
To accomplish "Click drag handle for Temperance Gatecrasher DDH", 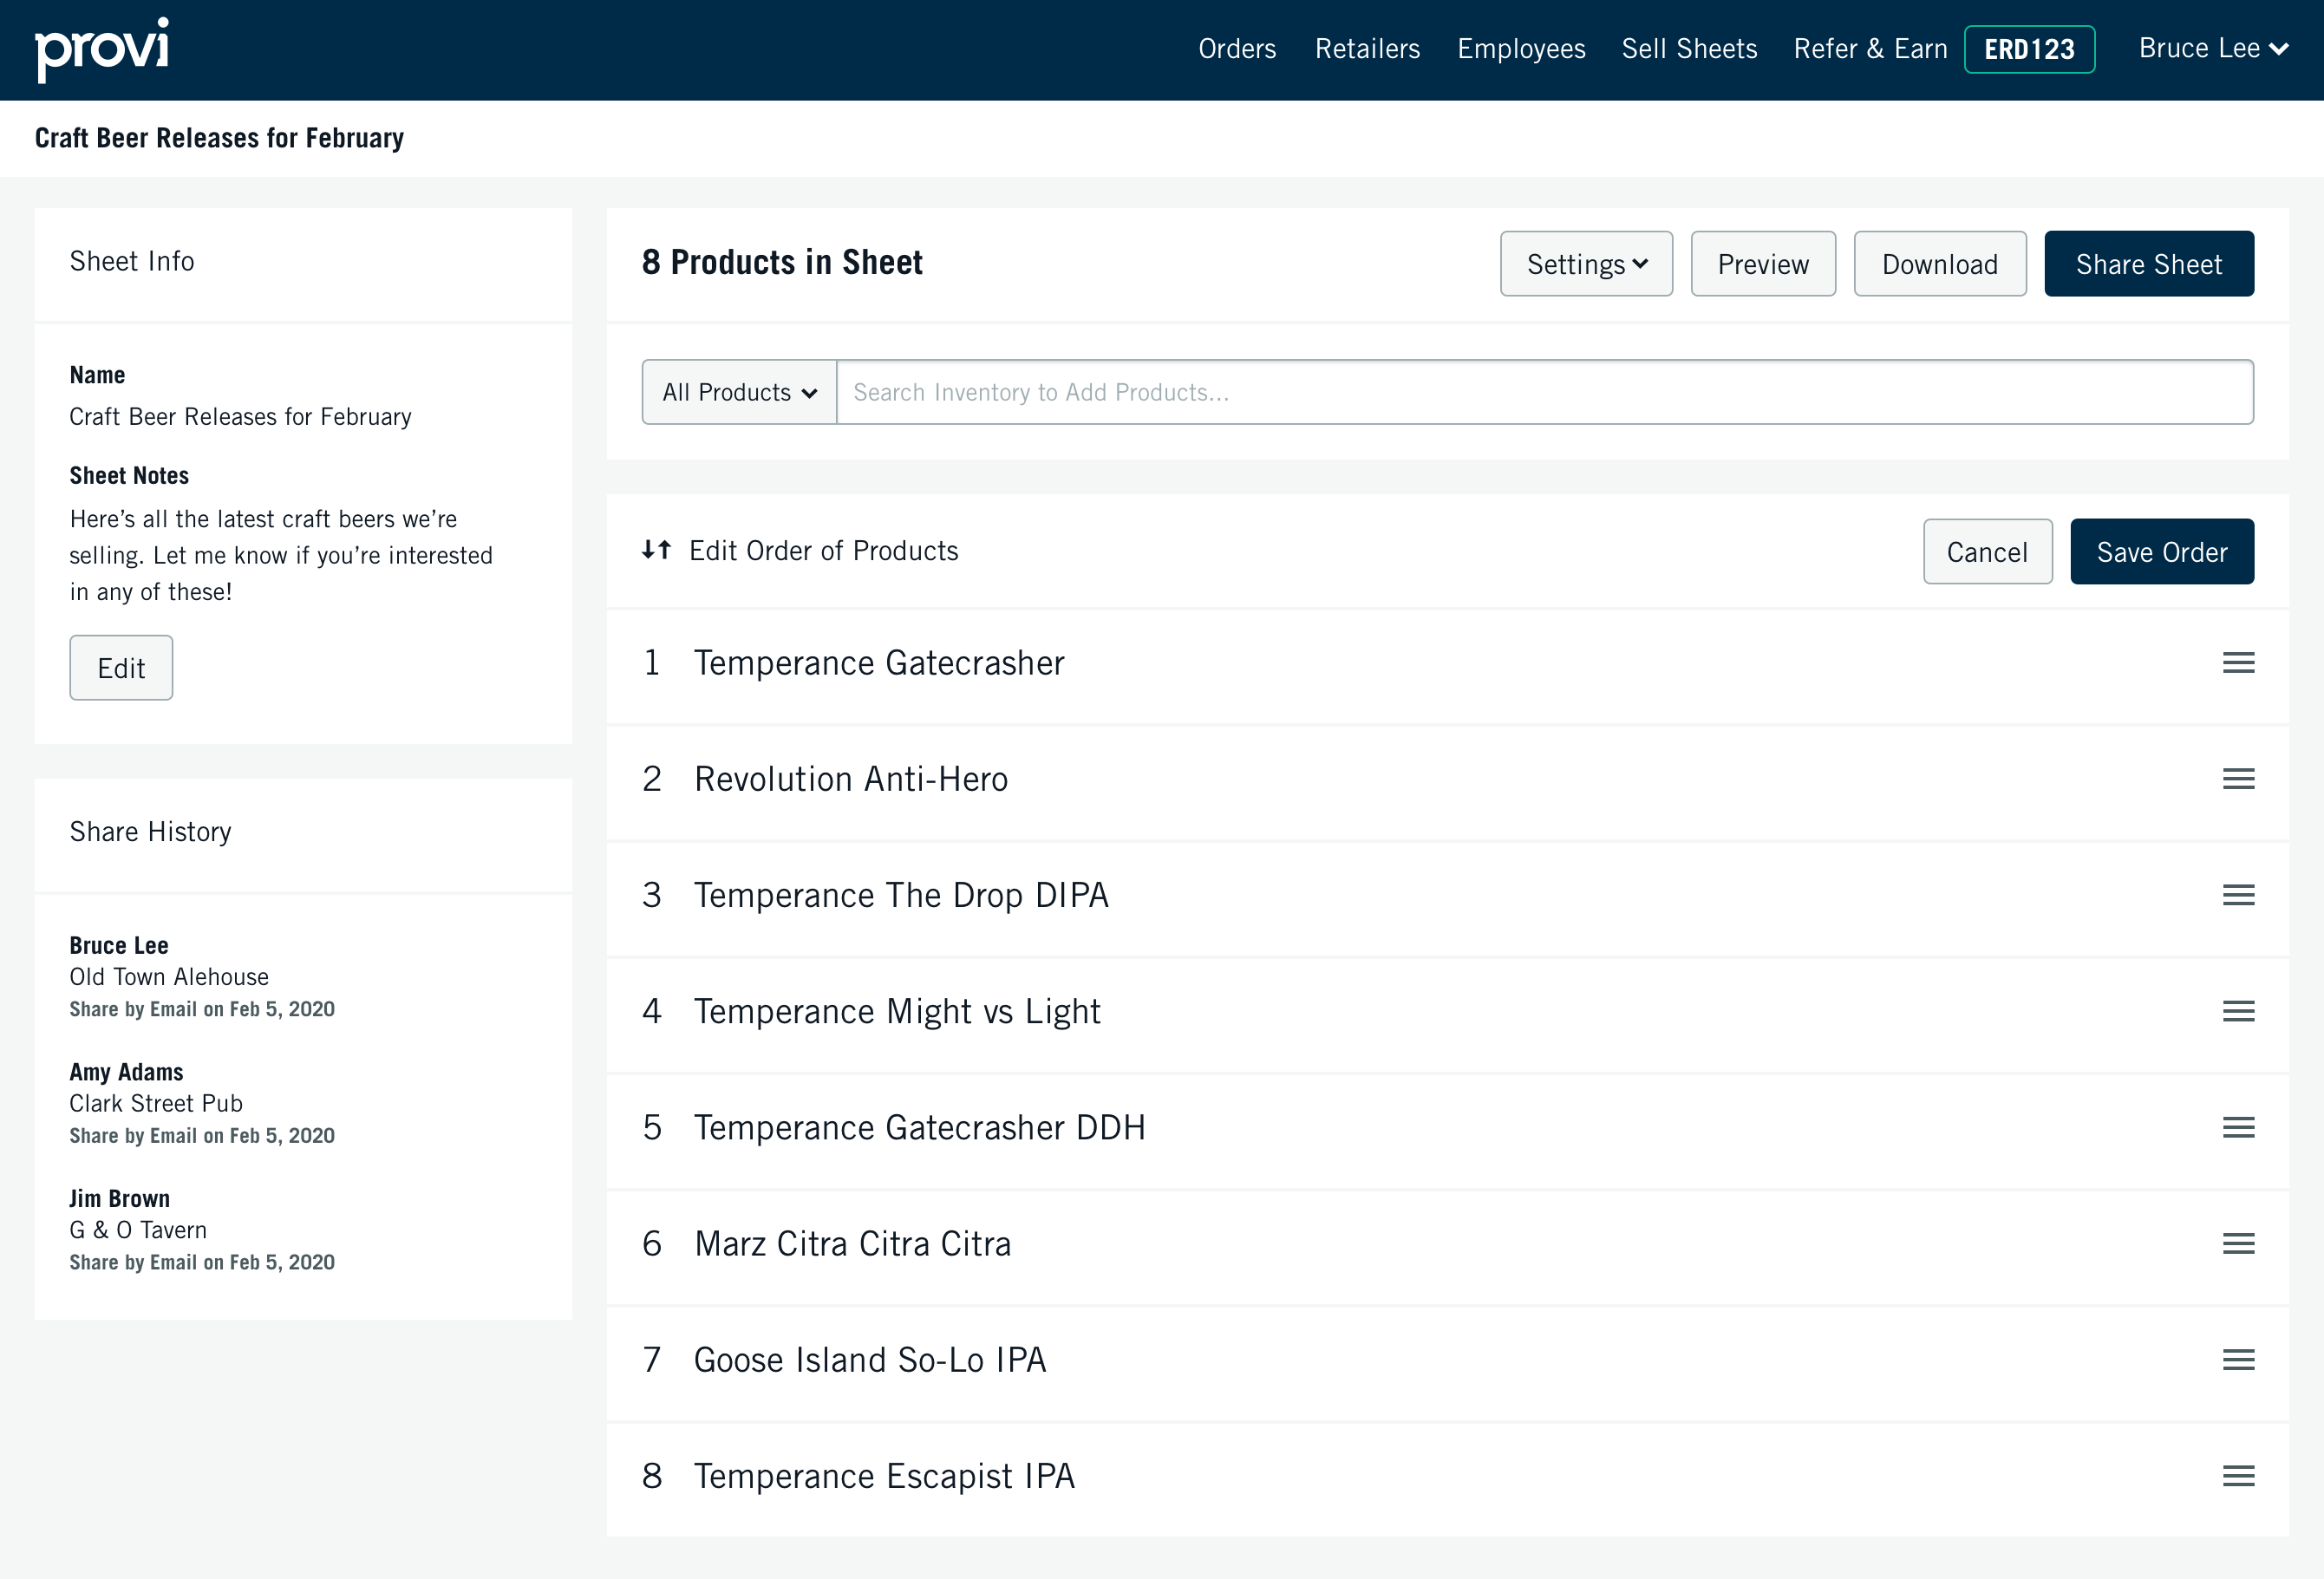I will tap(2238, 1127).
